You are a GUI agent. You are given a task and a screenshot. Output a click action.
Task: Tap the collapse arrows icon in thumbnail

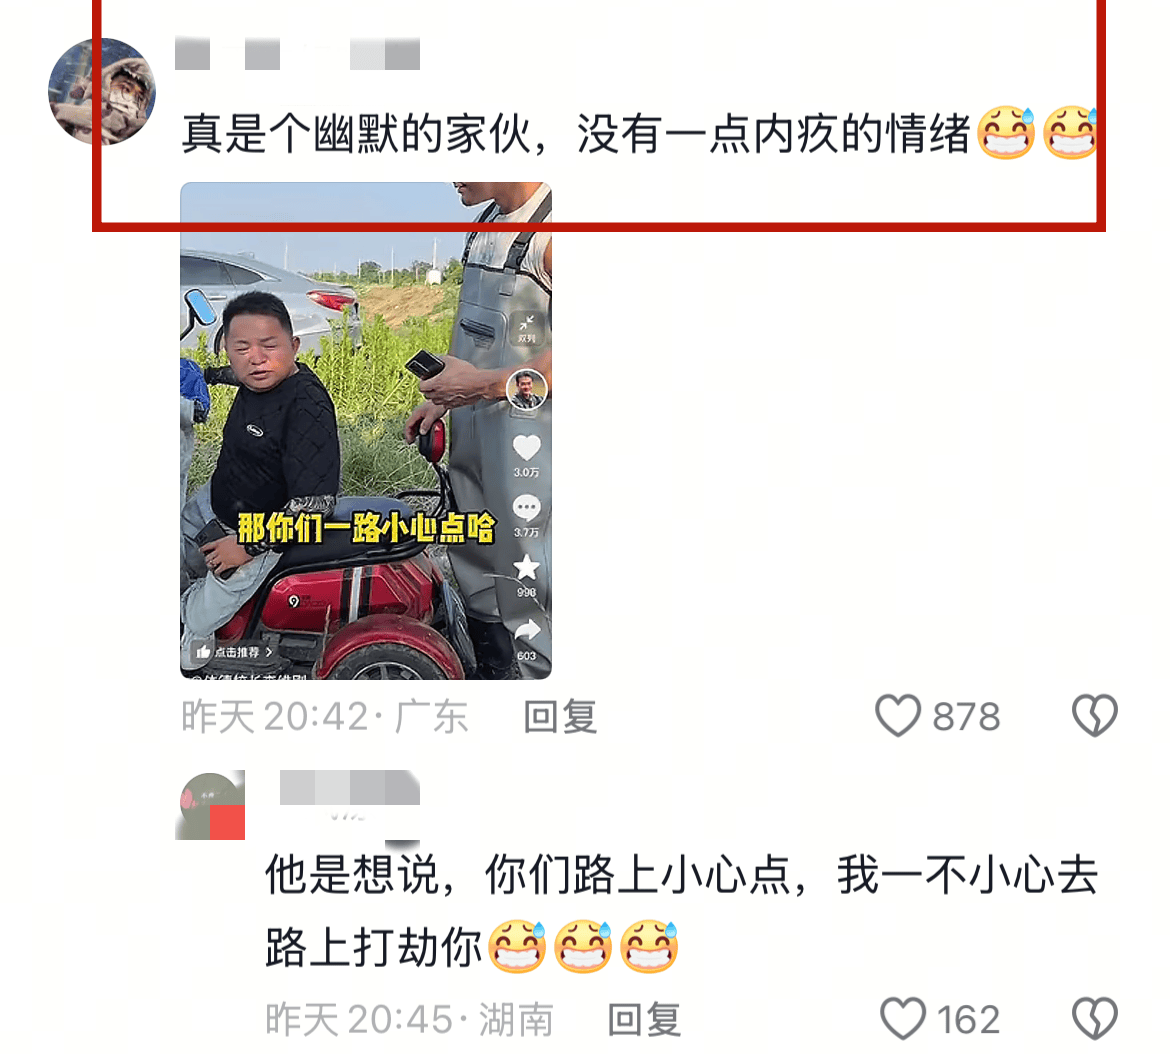pos(527,327)
